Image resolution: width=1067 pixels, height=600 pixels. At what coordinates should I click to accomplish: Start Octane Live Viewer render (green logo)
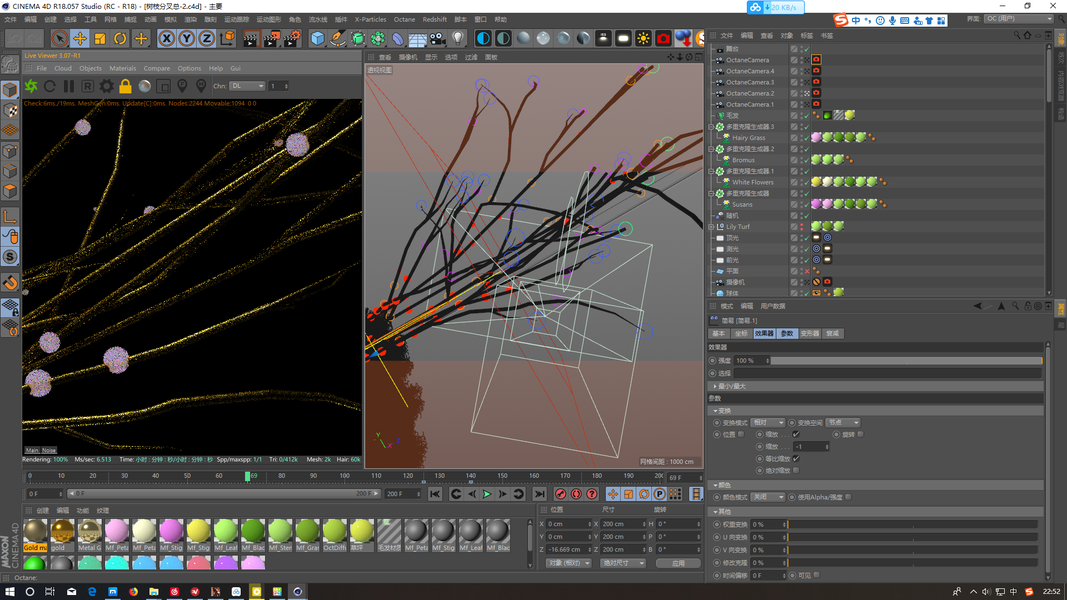(x=31, y=86)
